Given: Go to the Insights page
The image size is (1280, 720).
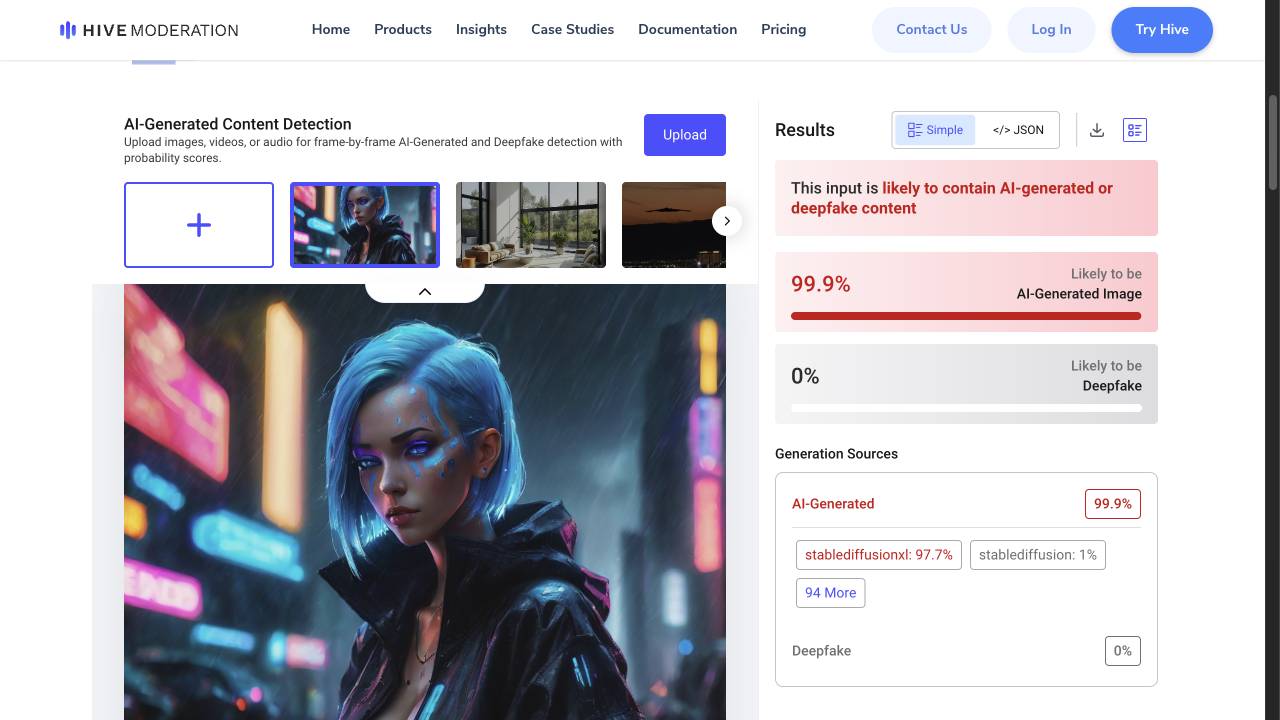Looking at the screenshot, I should click(481, 30).
